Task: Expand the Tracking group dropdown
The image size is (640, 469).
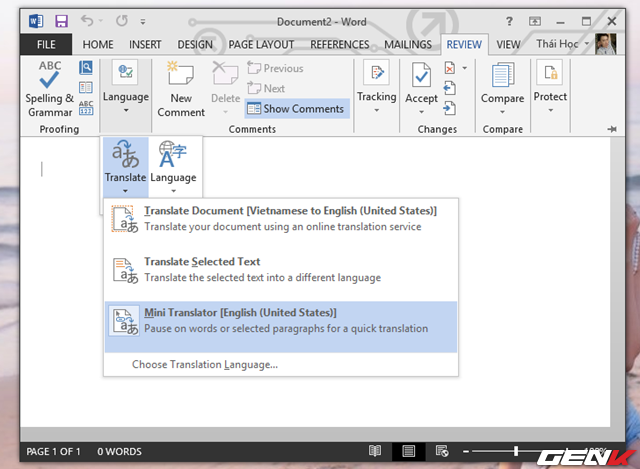Action: pyautogui.click(x=376, y=87)
